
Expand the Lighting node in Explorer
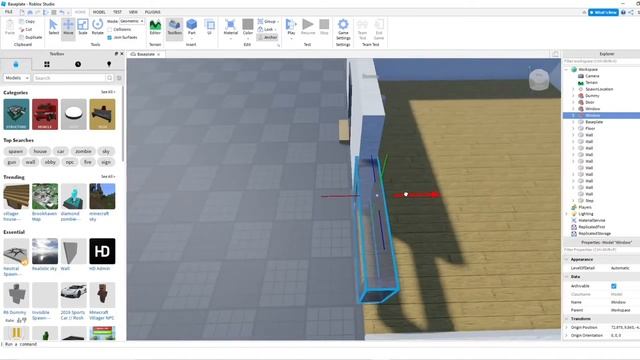tap(567, 213)
